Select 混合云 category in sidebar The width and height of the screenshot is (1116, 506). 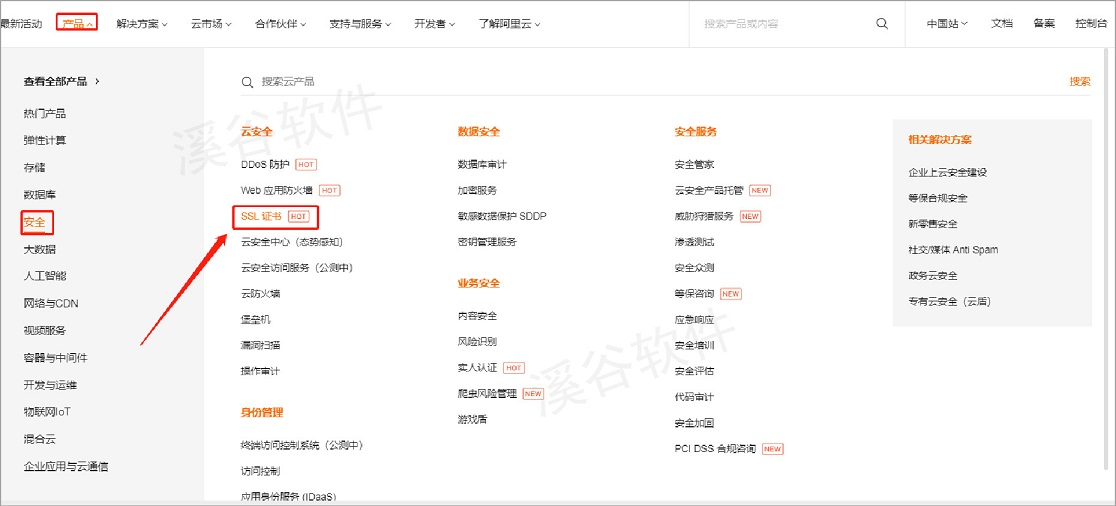click(x=39, y=440)
